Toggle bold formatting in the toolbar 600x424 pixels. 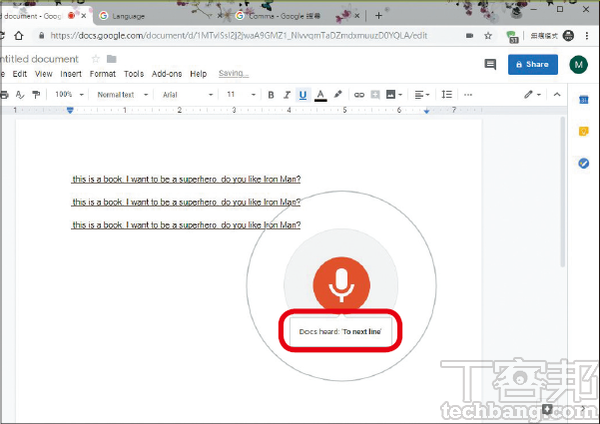[x=270, y=95]
